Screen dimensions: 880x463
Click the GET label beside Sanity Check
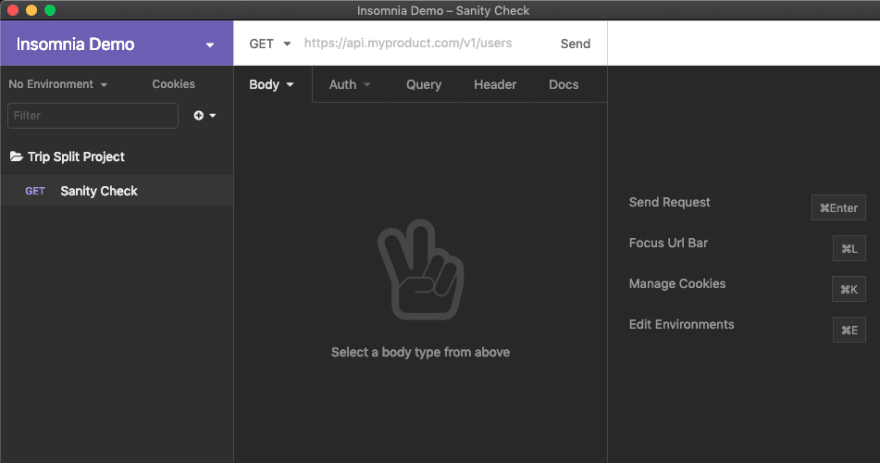pyautogui.click(x=35, y=191)
